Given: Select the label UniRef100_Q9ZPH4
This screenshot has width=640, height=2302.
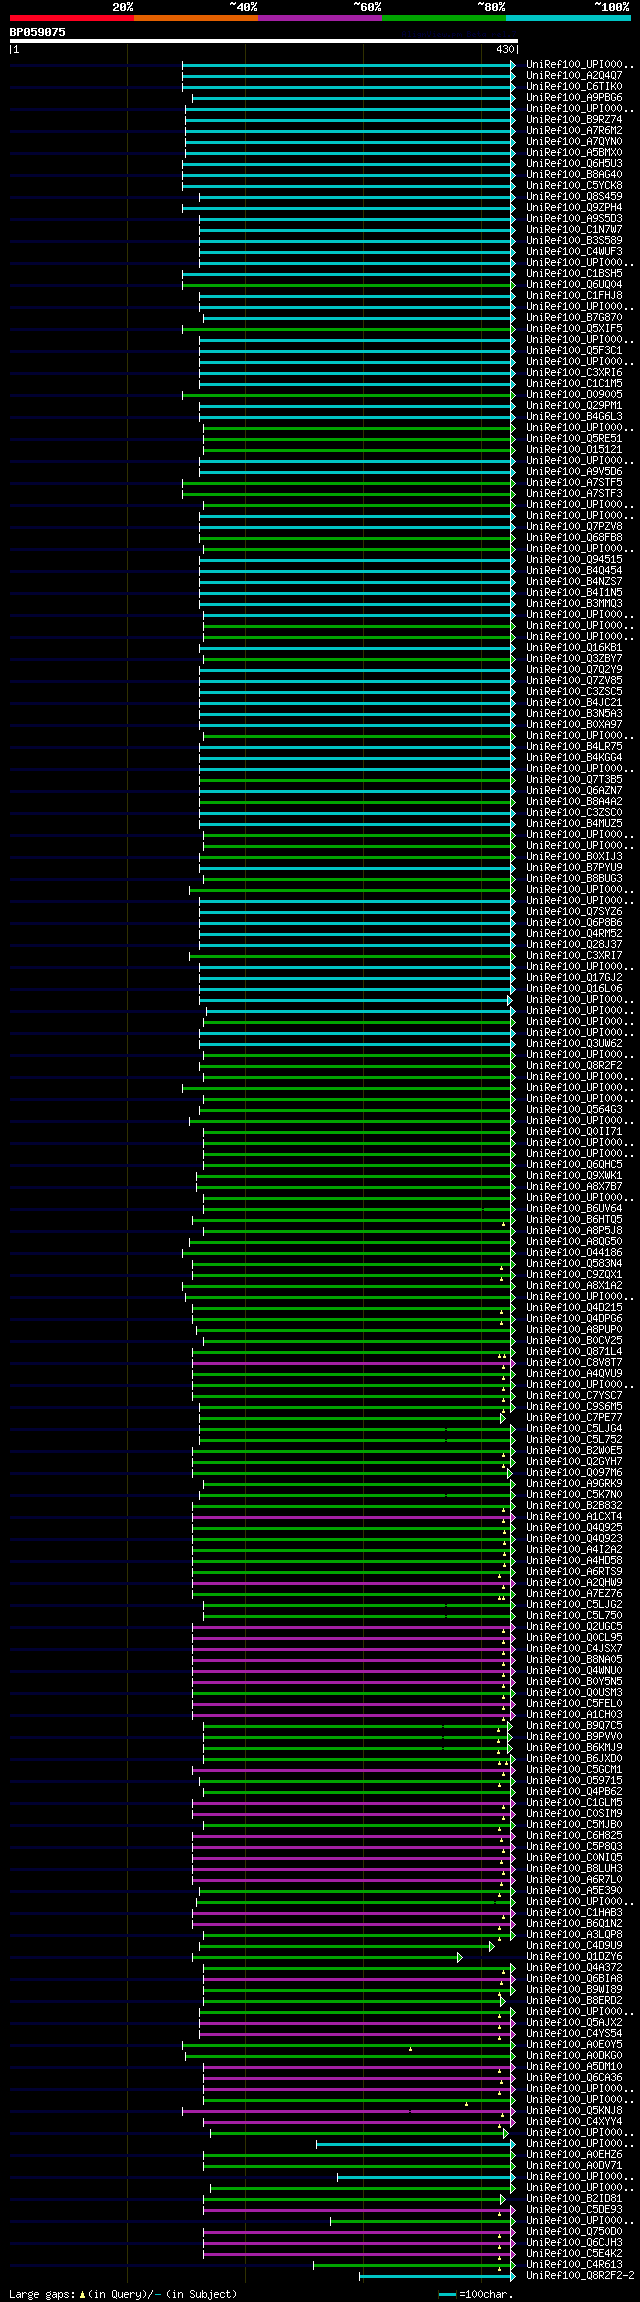Looking at the screenshot, I should coord(574,208).
